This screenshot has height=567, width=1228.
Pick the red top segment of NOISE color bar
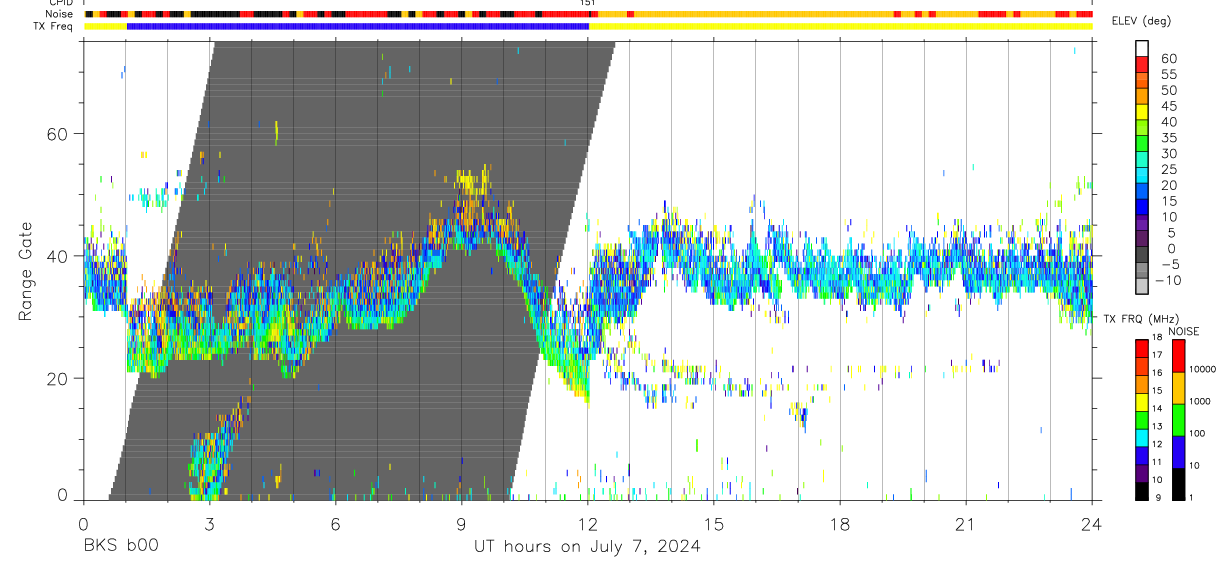pos(1179,356)
